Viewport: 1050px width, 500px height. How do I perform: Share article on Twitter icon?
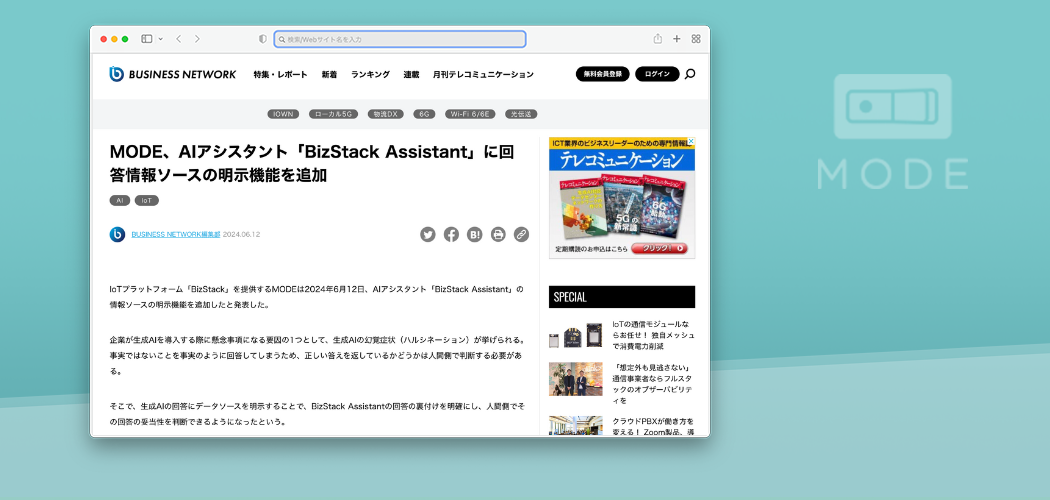pyautogui.click(x=428, y=234)
